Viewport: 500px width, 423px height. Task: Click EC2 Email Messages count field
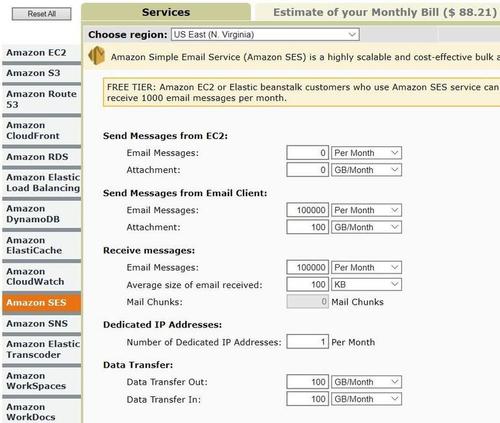pos(307,153)
